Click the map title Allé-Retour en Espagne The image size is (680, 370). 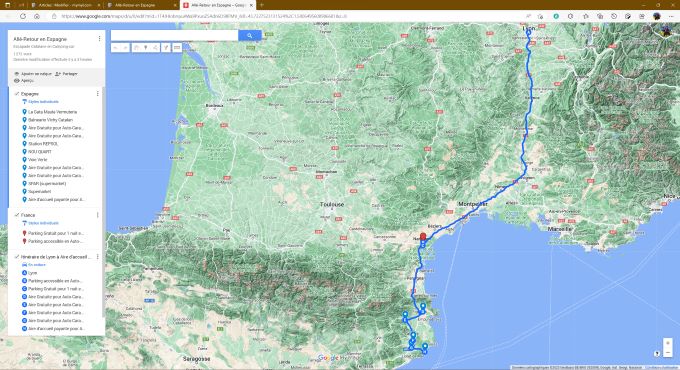point(40,39)
